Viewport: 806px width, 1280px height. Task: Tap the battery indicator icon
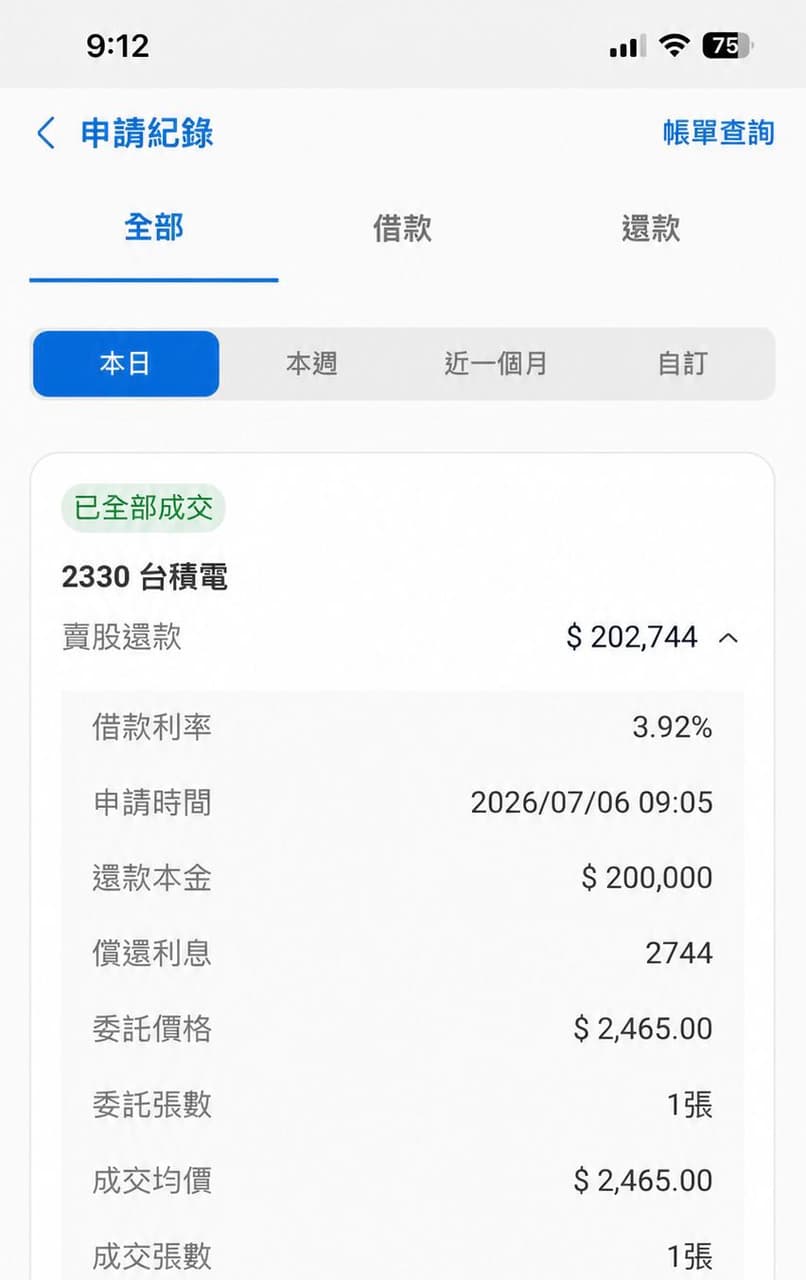(728, 45)
